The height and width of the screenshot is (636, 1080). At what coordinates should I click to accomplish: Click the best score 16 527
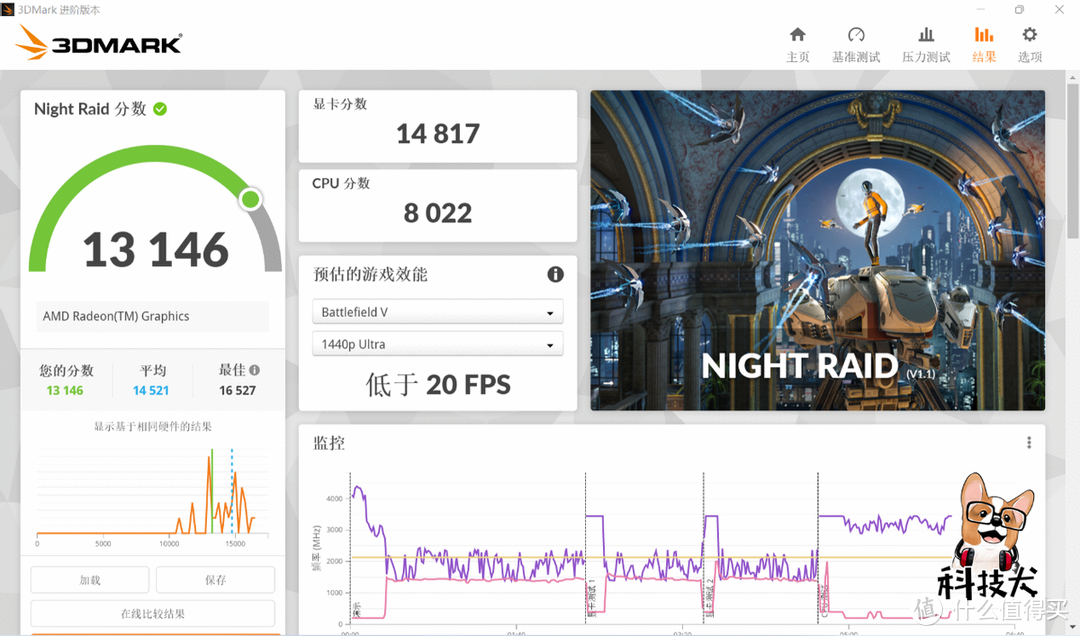[238, 391]
